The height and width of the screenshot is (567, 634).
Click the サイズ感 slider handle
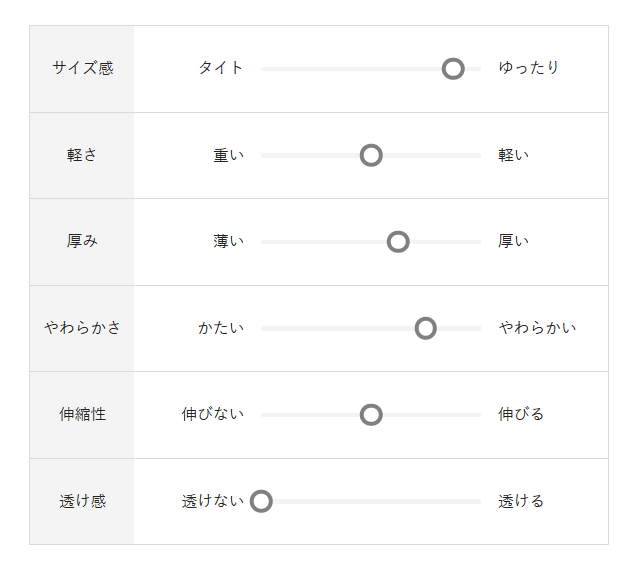(453, 69)
